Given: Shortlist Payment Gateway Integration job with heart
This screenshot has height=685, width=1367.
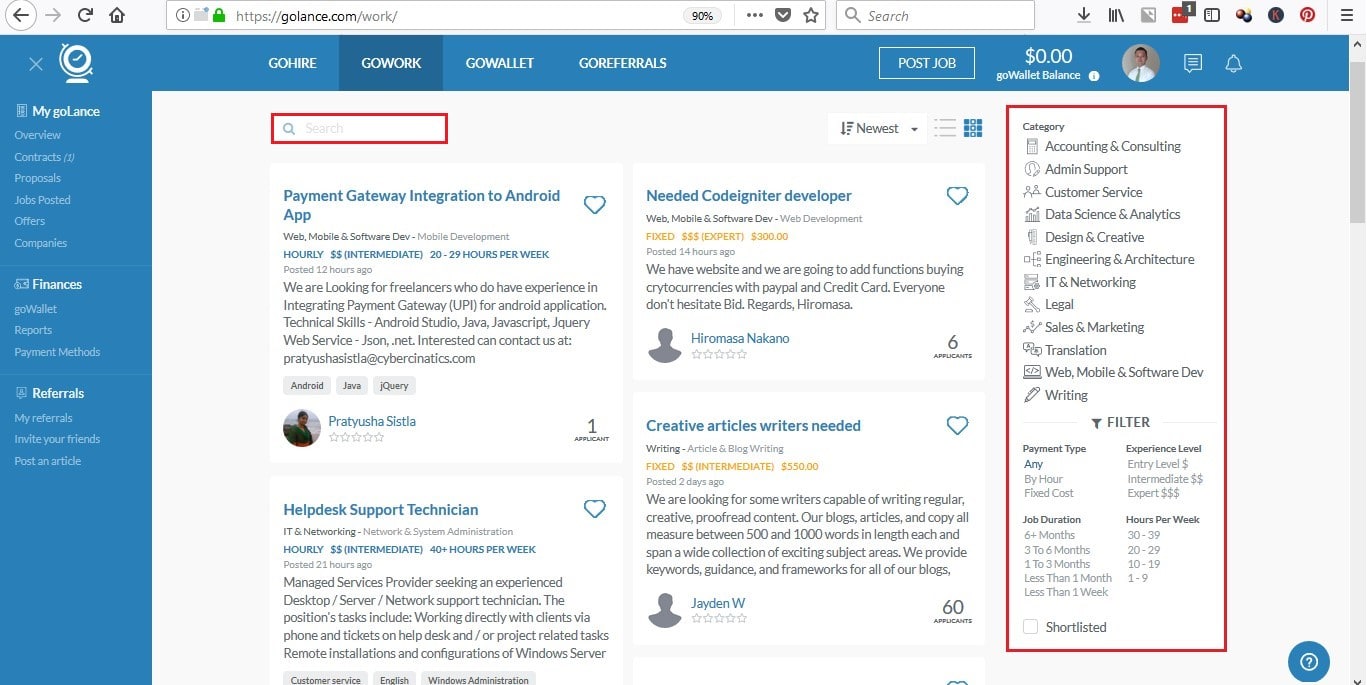Looking at the screenshot, I should click(x=595, y=205).
